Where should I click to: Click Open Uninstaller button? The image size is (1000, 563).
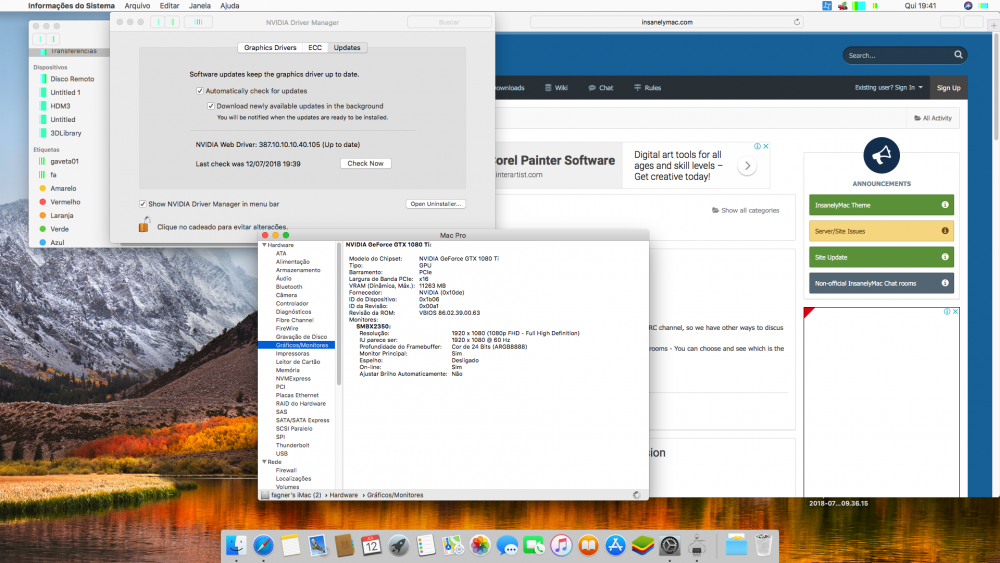click(436, 204)
